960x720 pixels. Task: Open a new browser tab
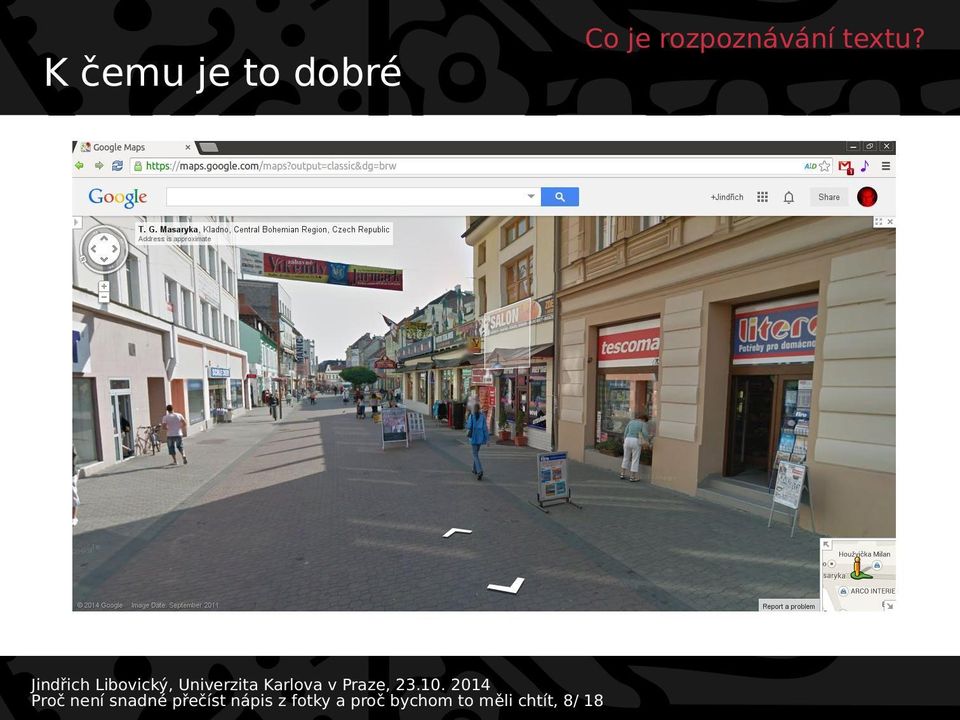point(208,148)
